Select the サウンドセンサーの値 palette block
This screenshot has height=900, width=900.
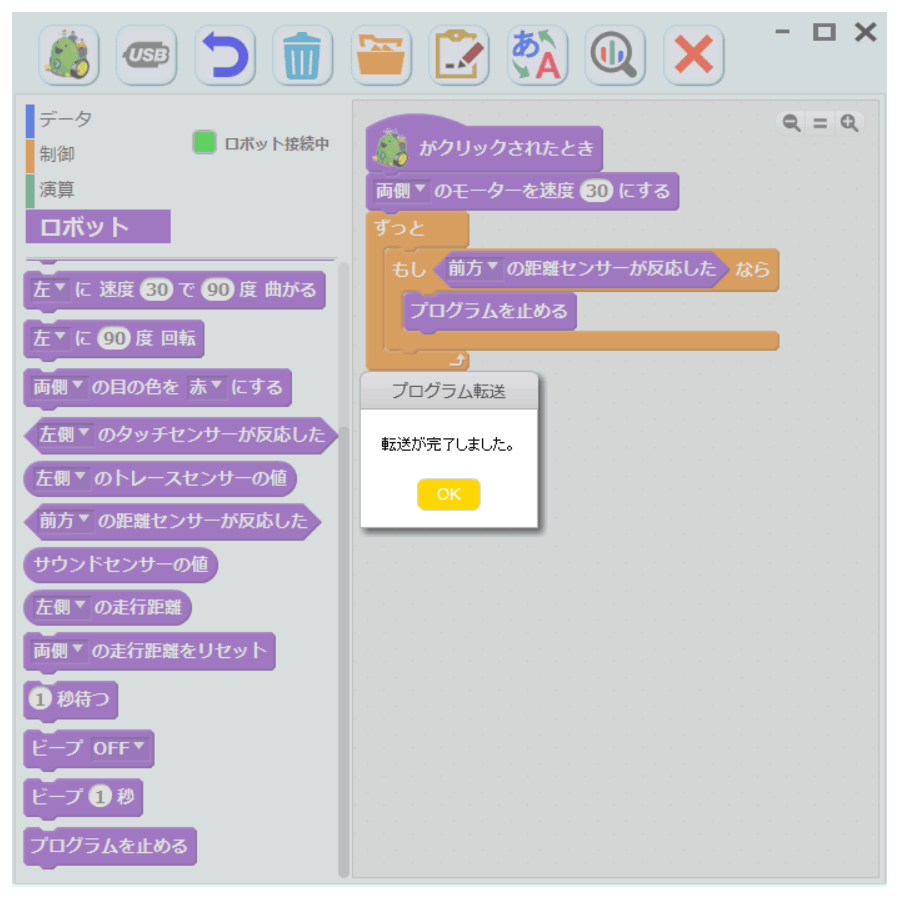[121, 565]
